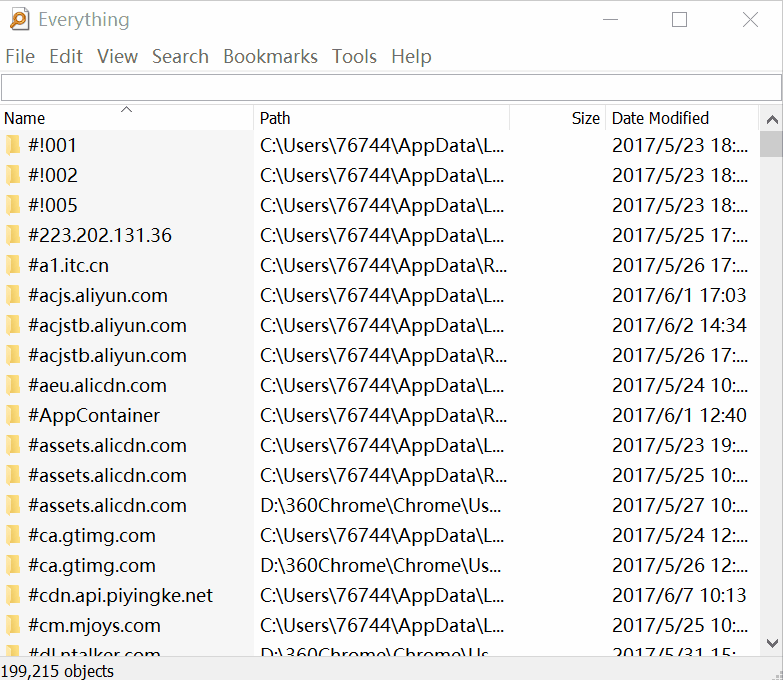Open the Tools menu

(x=354, y=56)
